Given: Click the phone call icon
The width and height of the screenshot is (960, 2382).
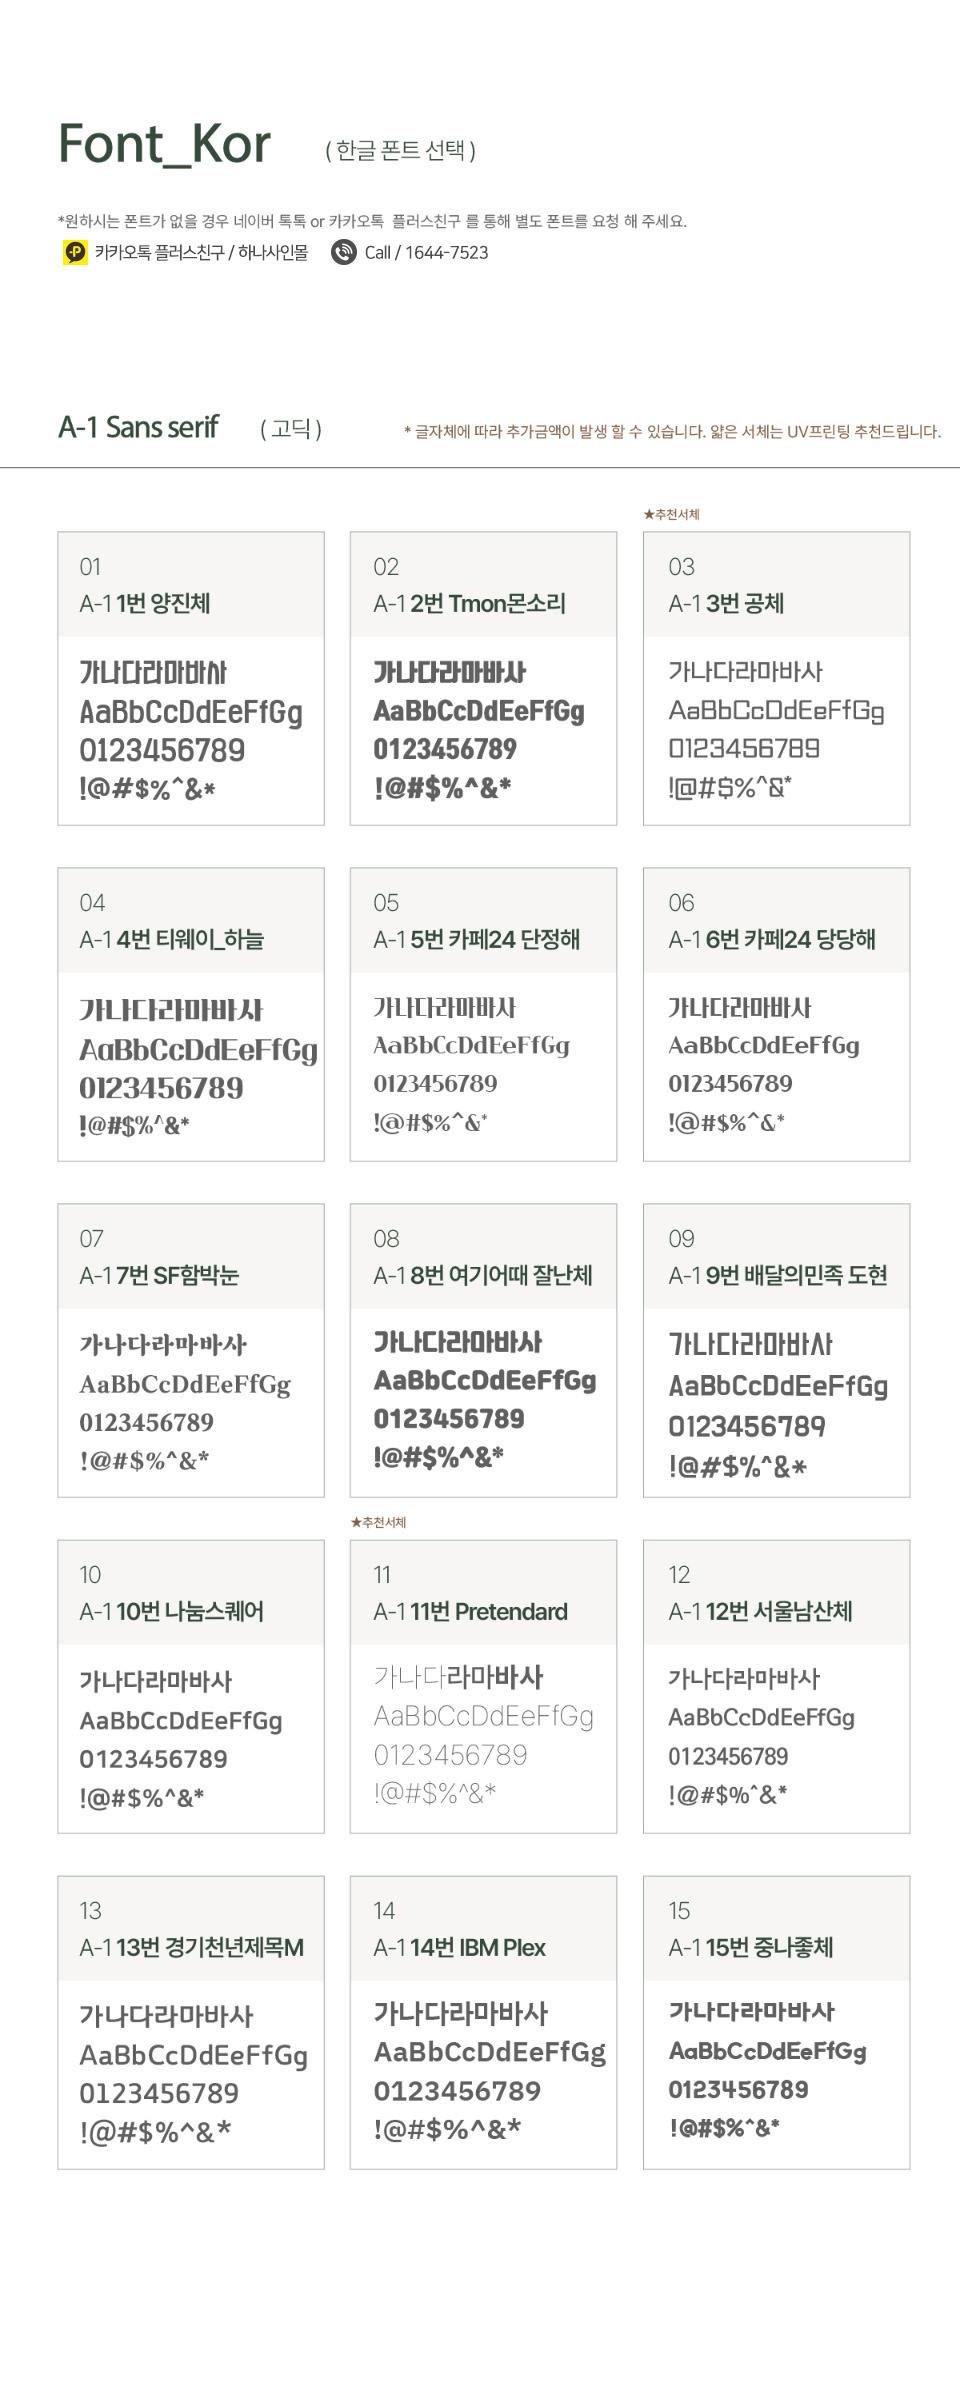Looking at the screenshot, I should click(344, 252).
